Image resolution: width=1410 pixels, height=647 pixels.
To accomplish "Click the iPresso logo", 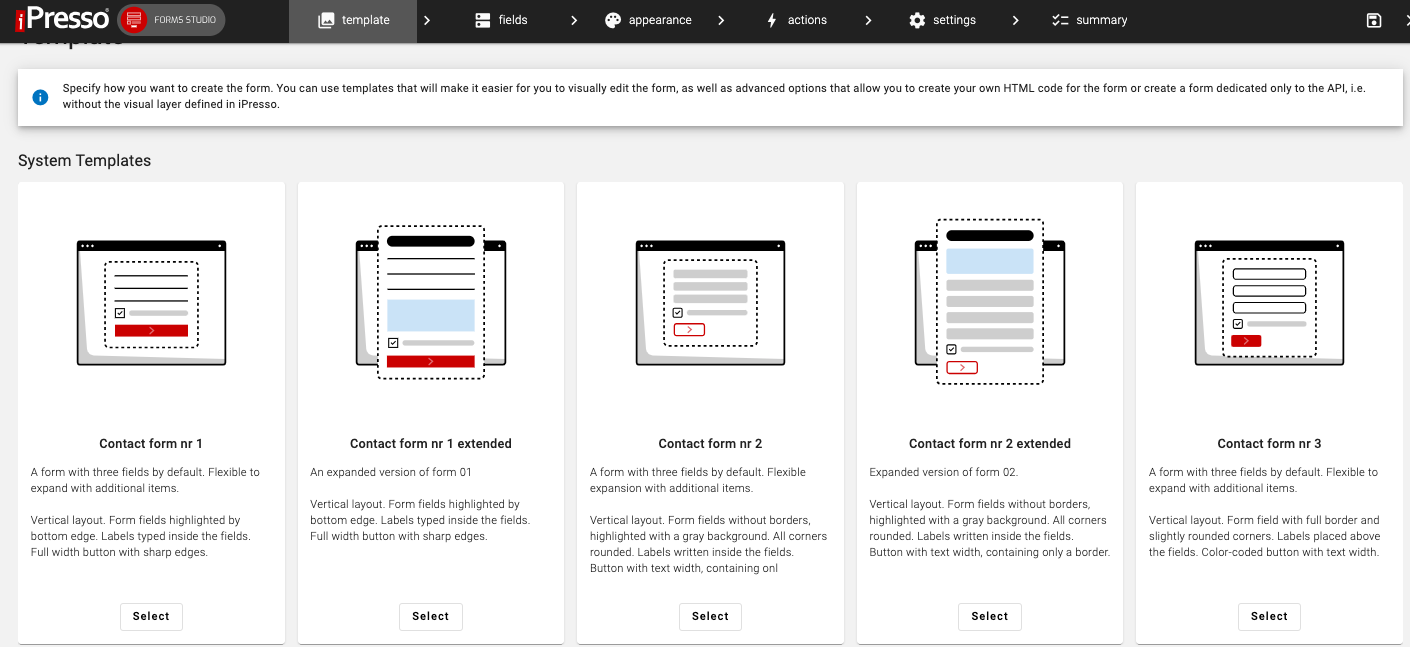I will pos(60,18).
